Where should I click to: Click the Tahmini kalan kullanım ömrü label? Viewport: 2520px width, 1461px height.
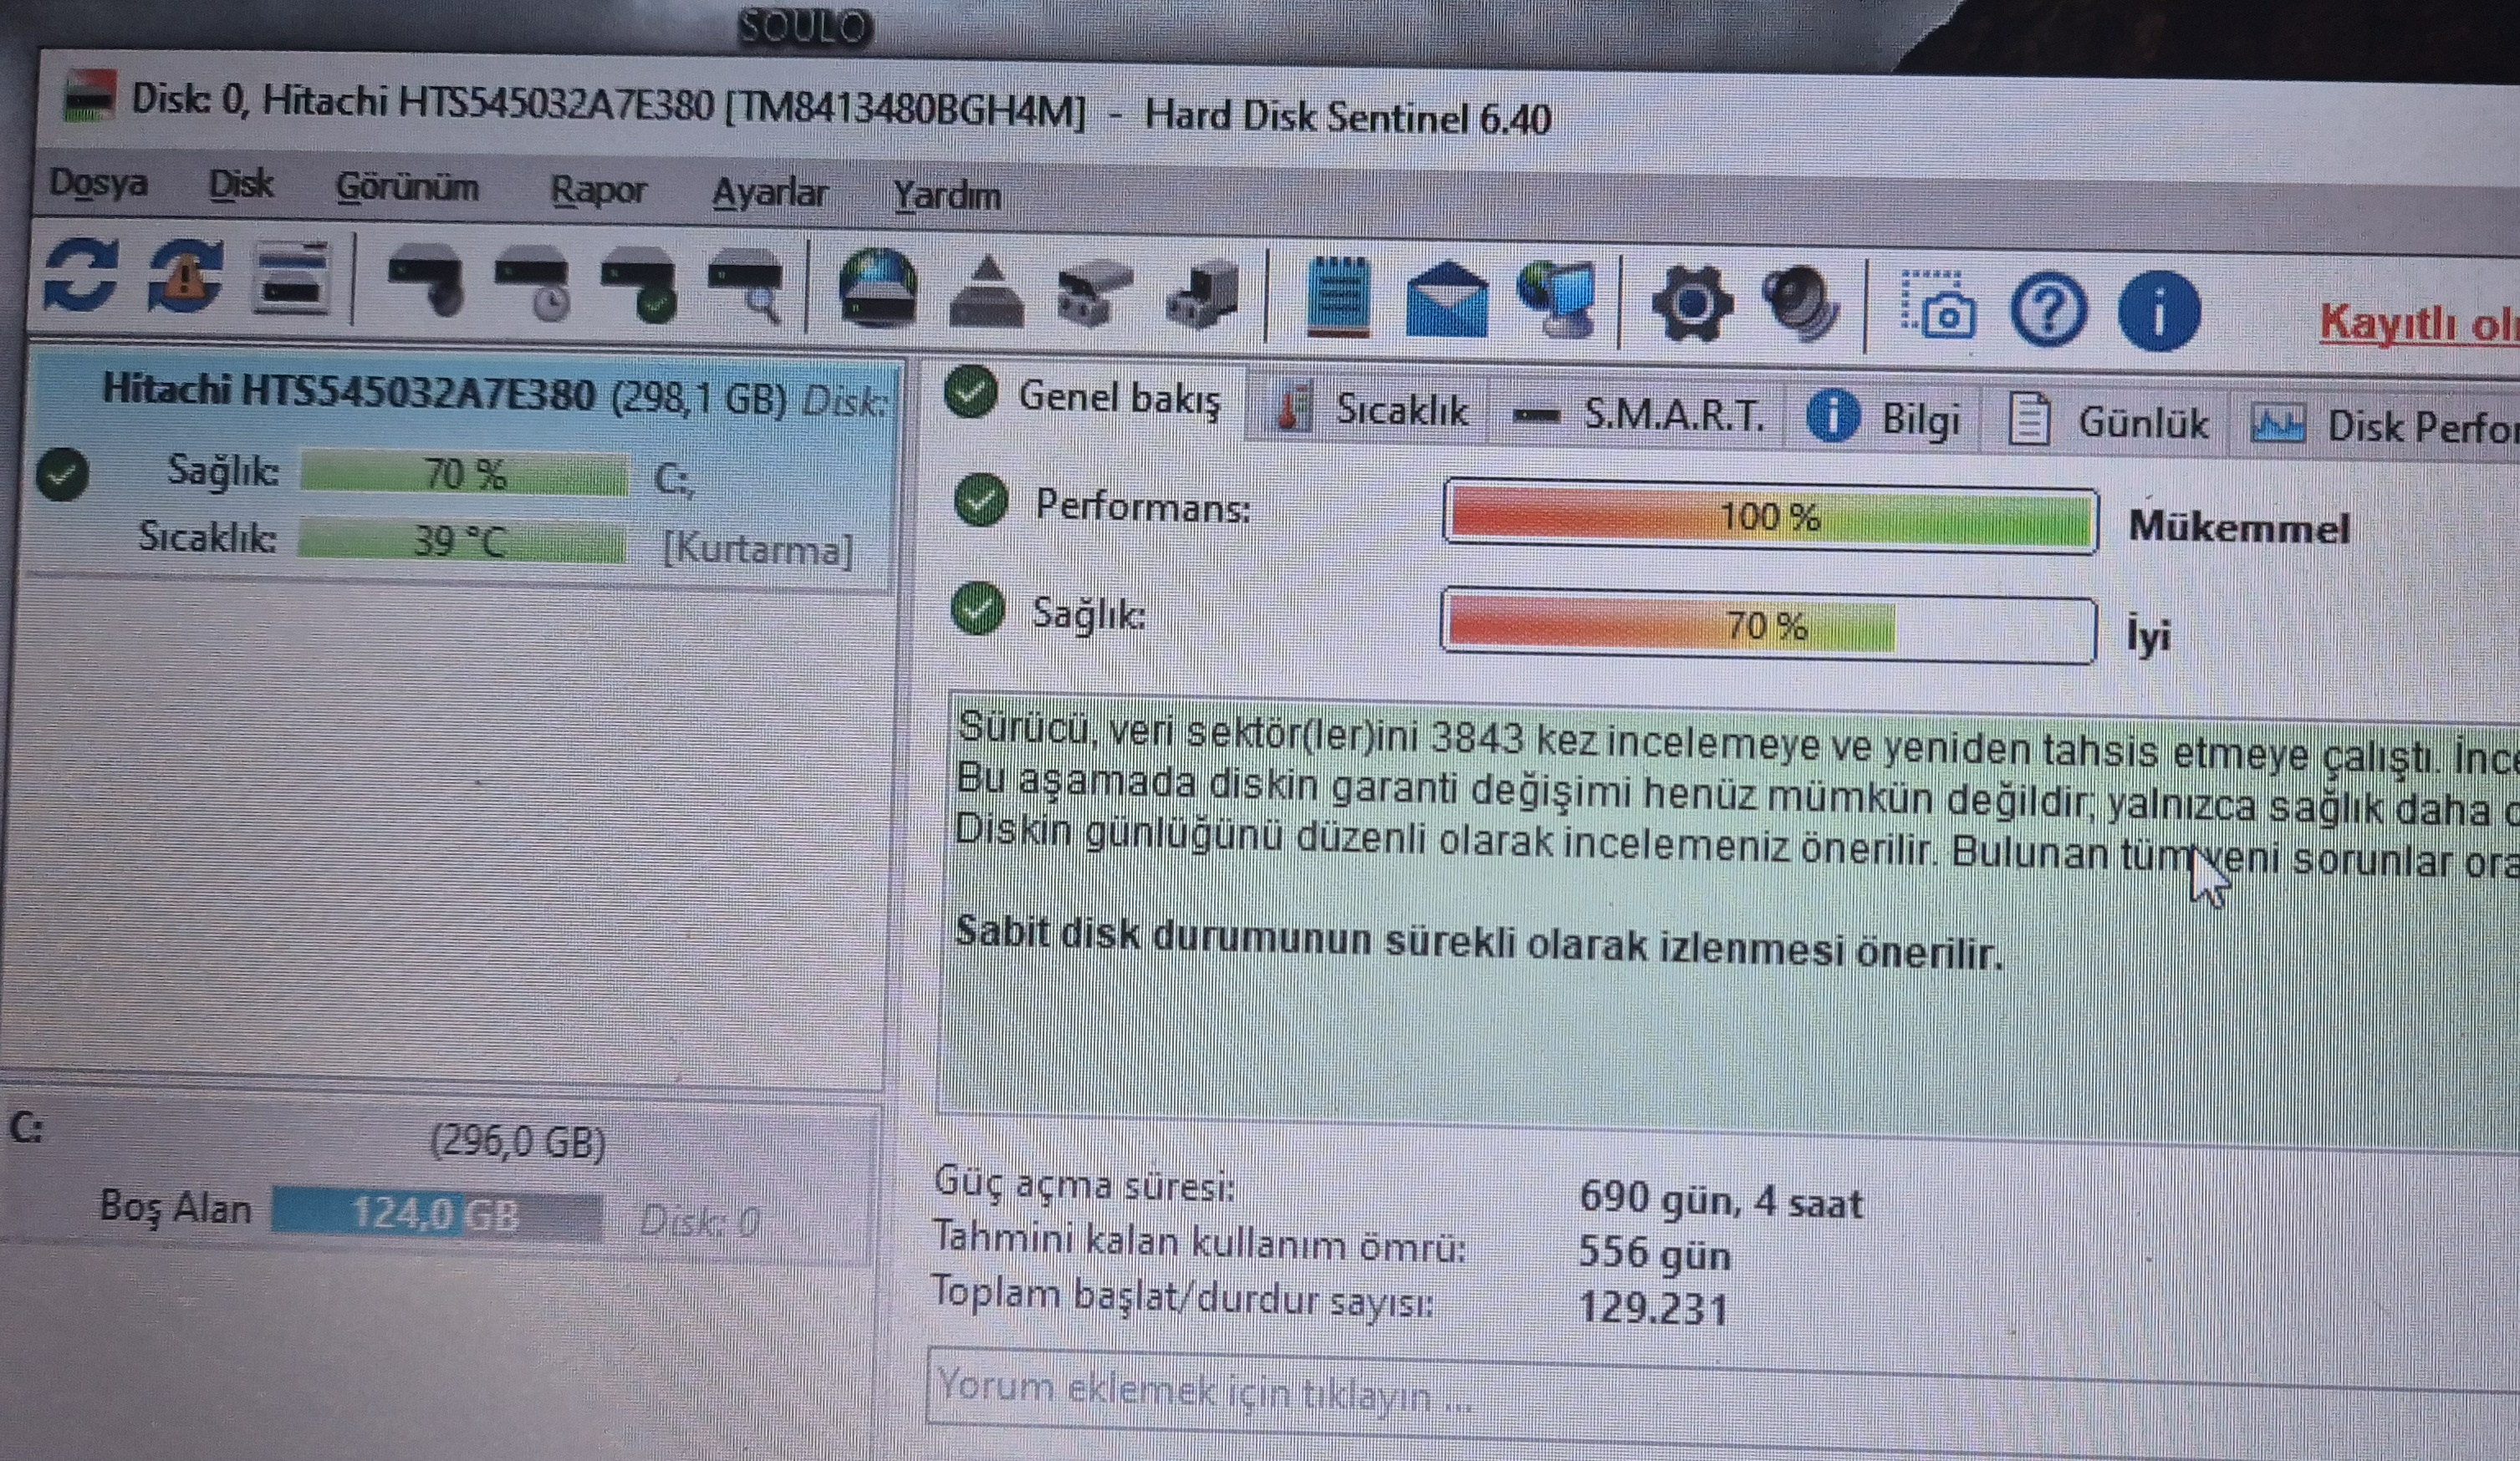point(1199,1242)
